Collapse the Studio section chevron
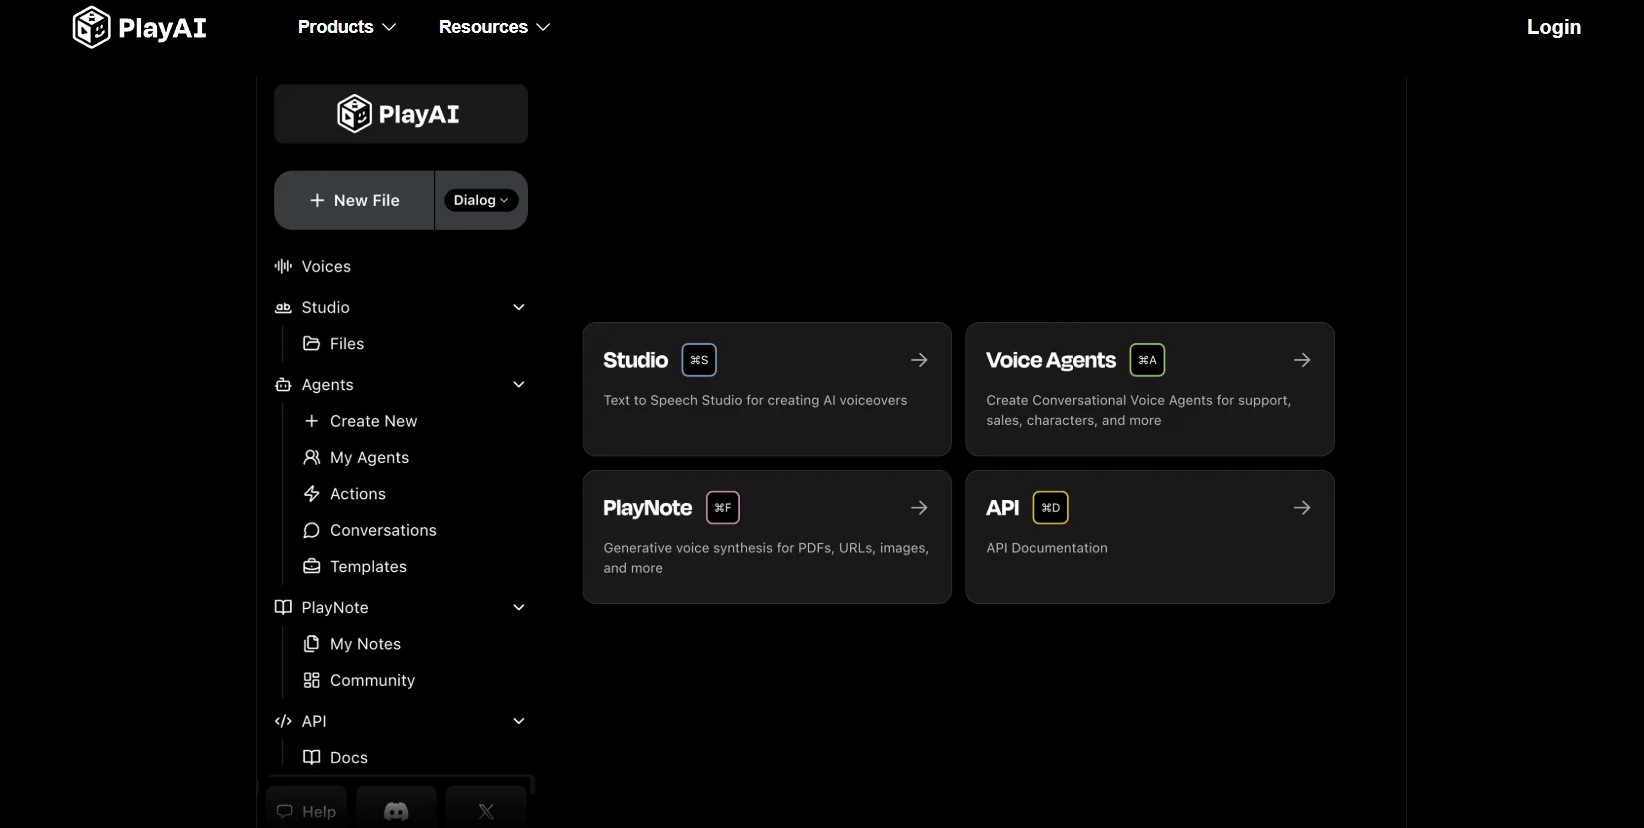1644x828 pixels. (x=518, y=307)
